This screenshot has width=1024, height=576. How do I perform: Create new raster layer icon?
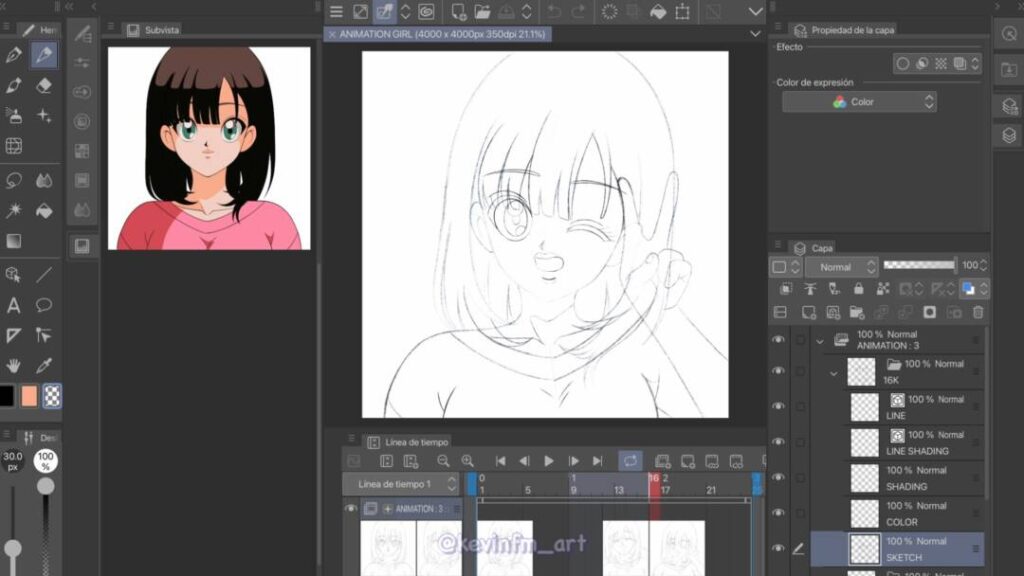808,312
